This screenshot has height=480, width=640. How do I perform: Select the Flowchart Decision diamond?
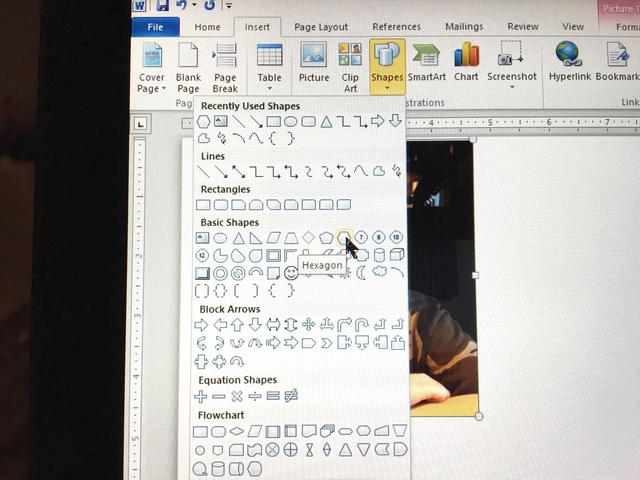pos(236,431)
